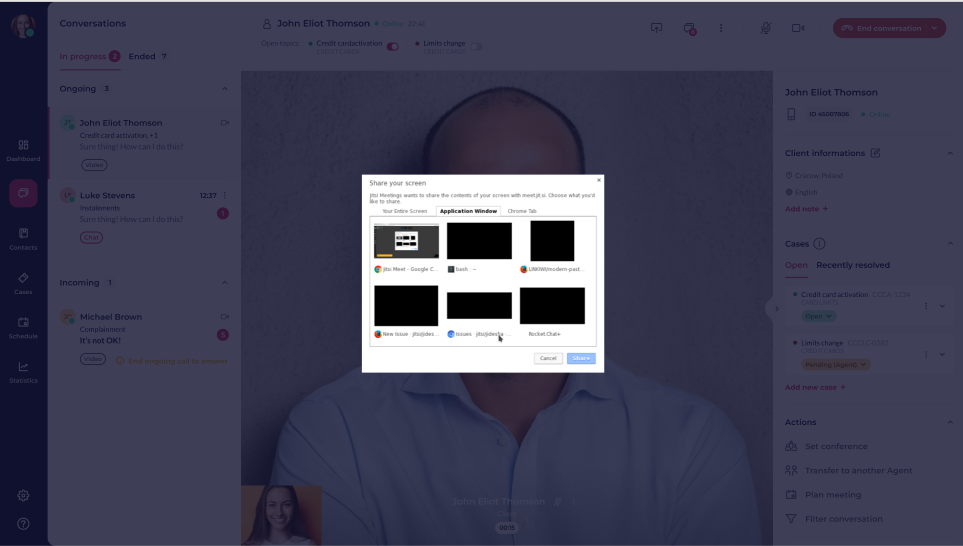Viewport: 963px width, 546px height.
Task: Open the chat messages icon in header
Action: (x=689, y=28)
